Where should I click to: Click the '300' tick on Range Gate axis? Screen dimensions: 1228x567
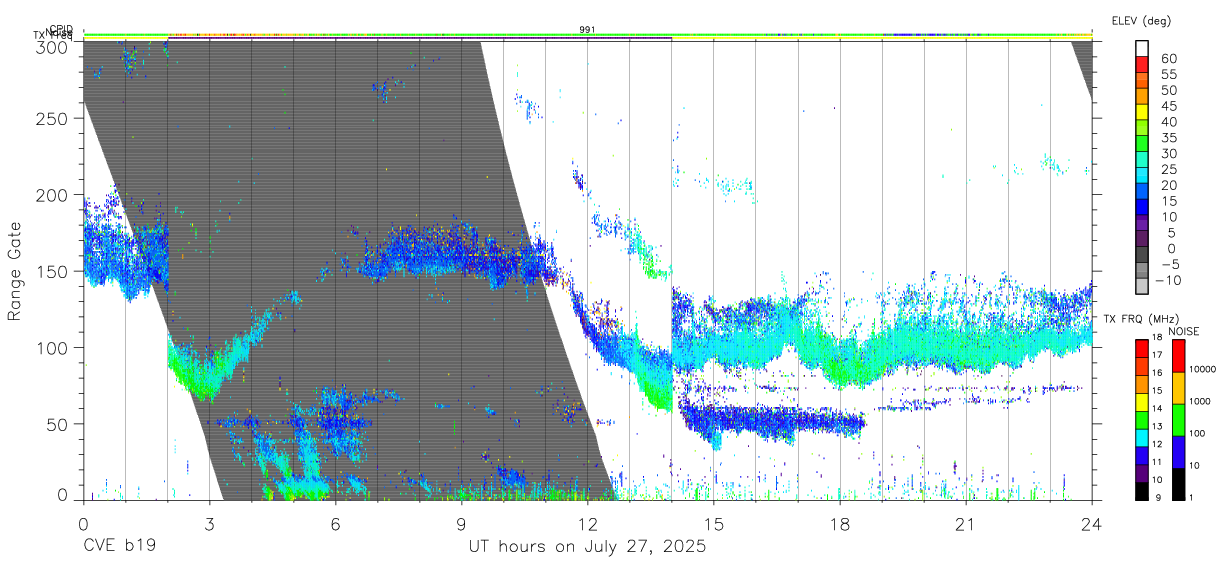(53, 47)
